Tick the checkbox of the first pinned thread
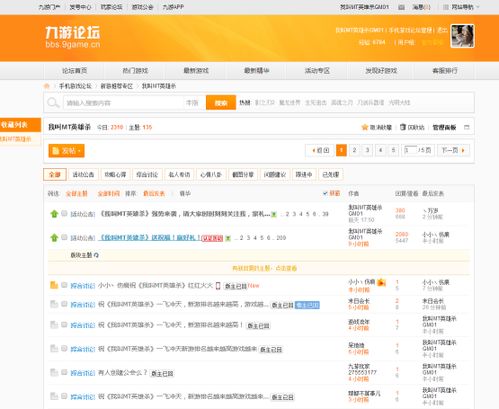Screen dimensions: 499x409 pos(64,213)
